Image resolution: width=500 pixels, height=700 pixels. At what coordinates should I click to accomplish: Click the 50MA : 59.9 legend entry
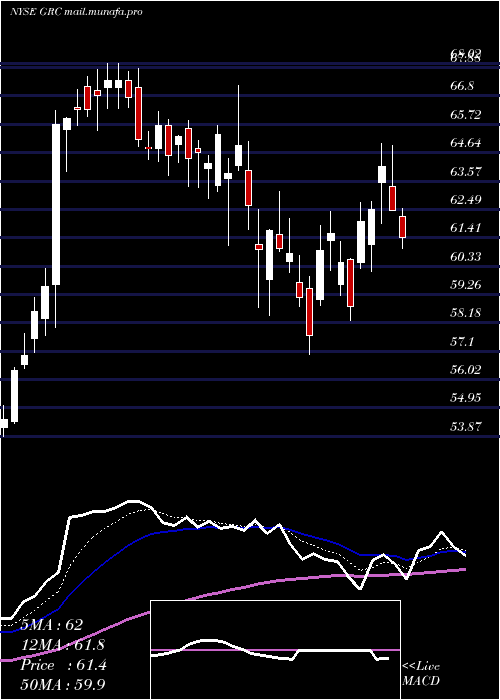click(x=62, y=684)
